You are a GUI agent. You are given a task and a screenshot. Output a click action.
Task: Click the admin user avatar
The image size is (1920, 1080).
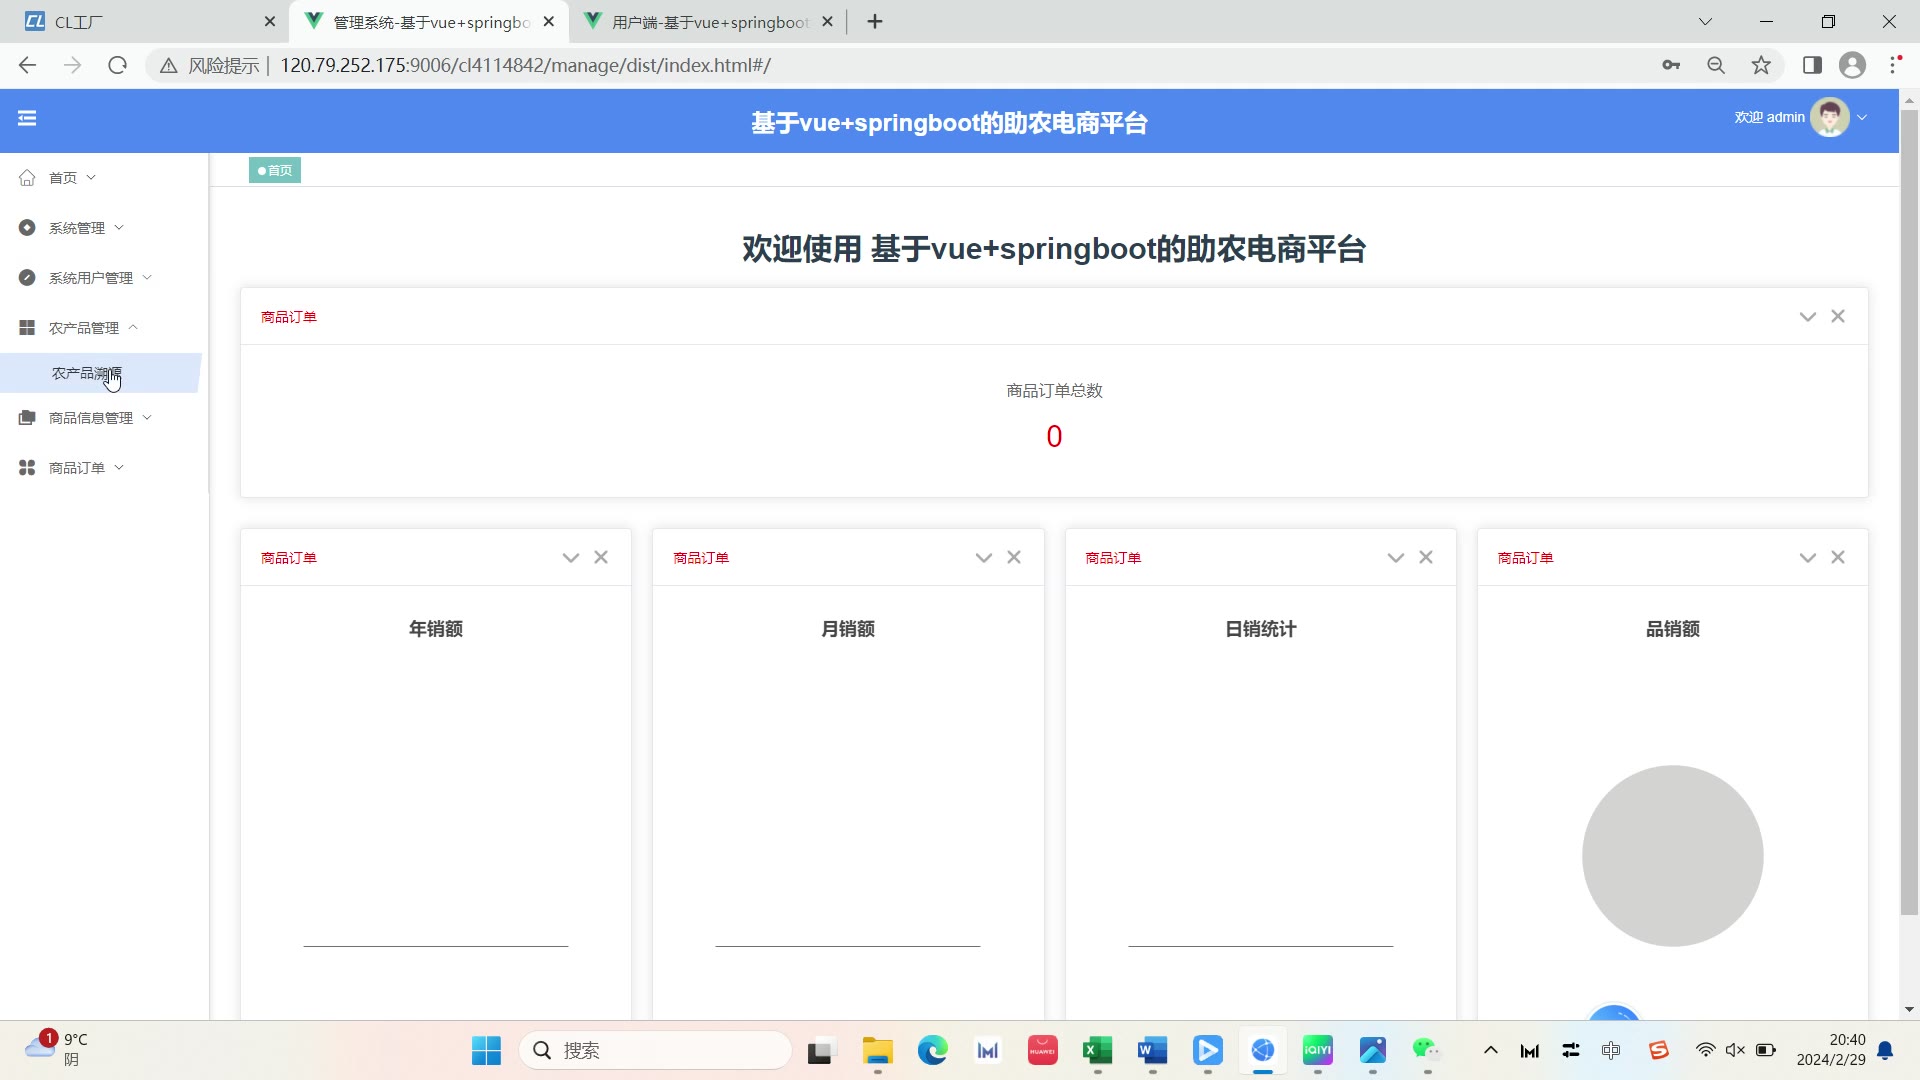1829,118
